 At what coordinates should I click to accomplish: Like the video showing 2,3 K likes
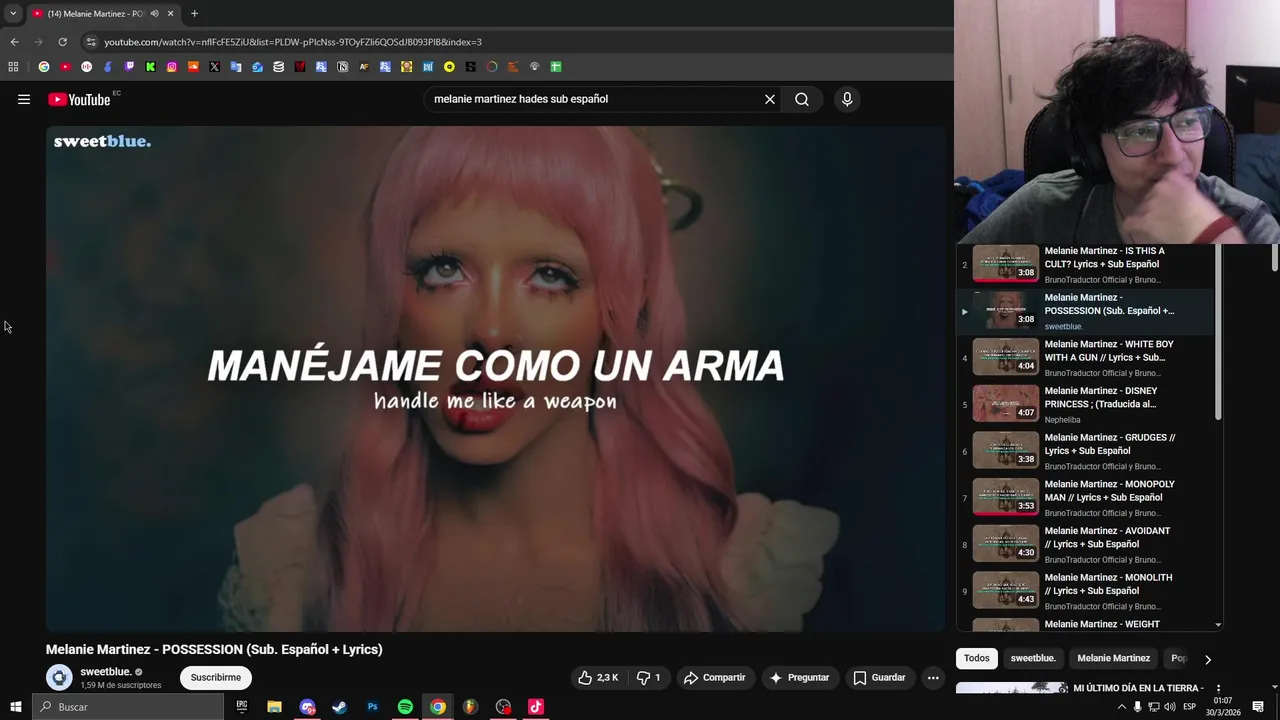597,677
